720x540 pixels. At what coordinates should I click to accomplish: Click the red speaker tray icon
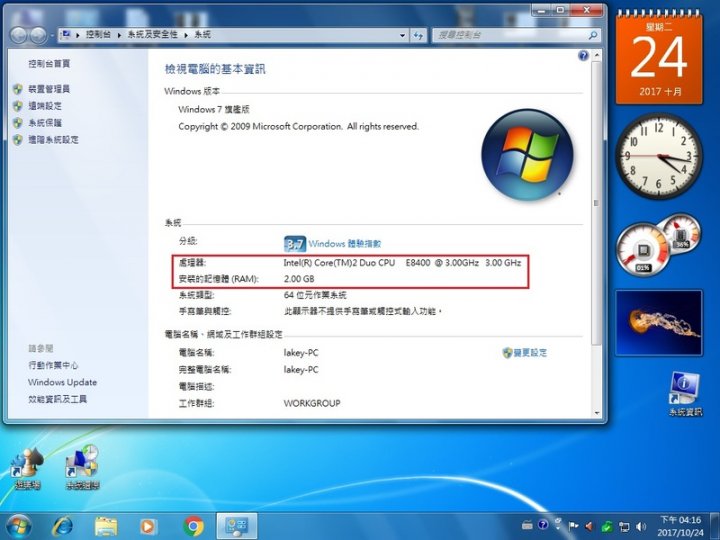click(x=590, y=526)
